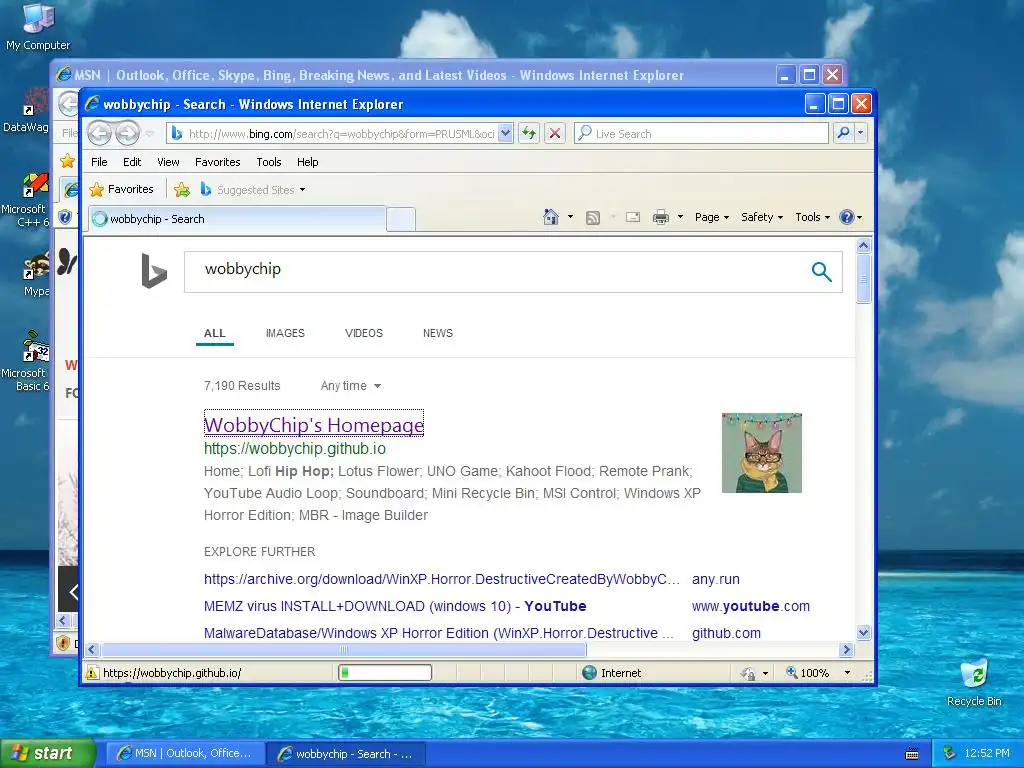Open the zoom level dropdown arrow
This screenshot has width=1024, height=768.
pyautogui.click(x=847, y=673)
